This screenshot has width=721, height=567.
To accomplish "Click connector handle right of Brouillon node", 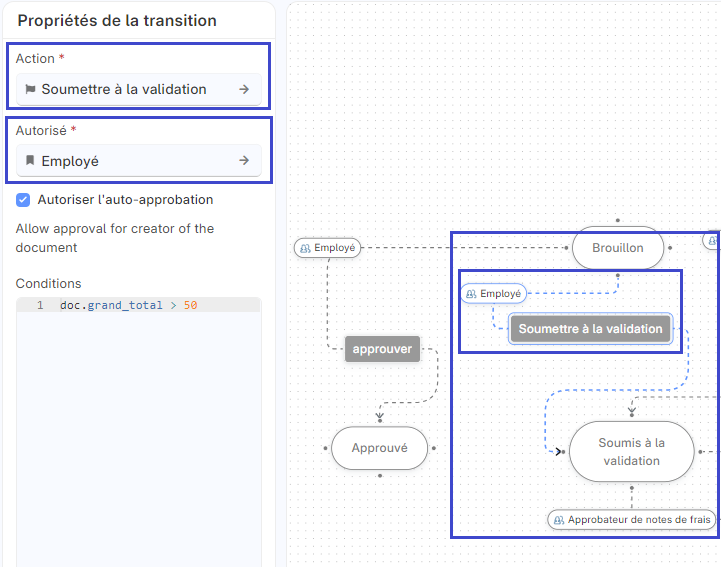I will [670, 248].
